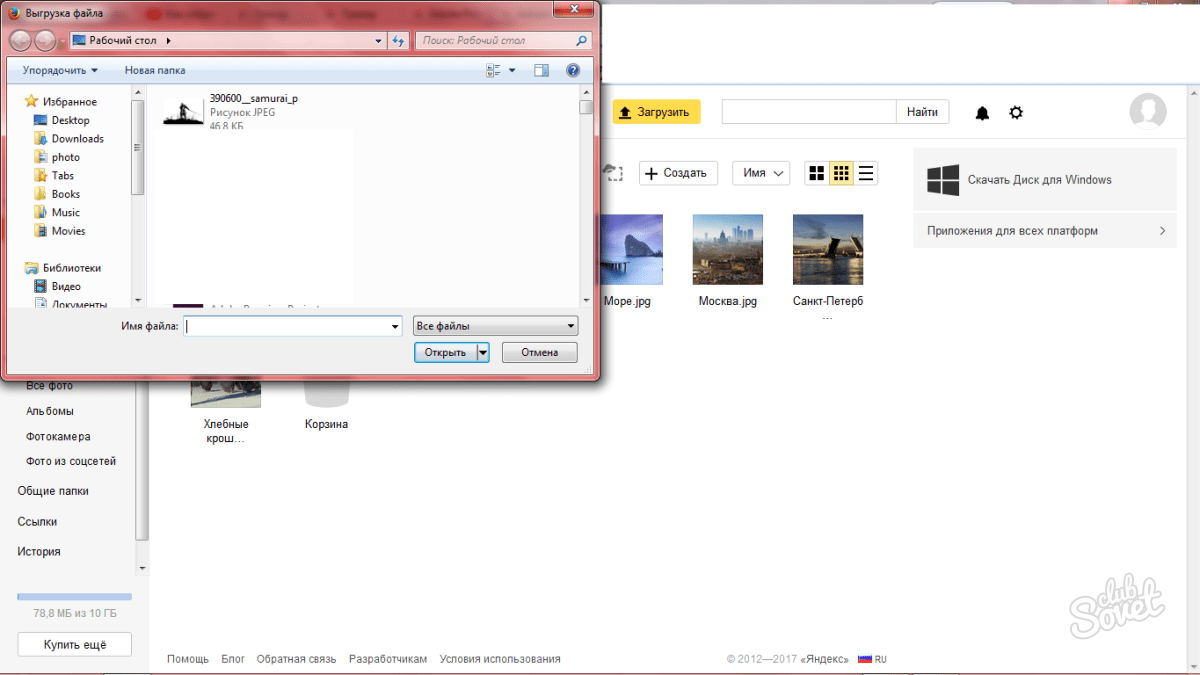
Task: Switch to small grid view
Action: point(842,173)
